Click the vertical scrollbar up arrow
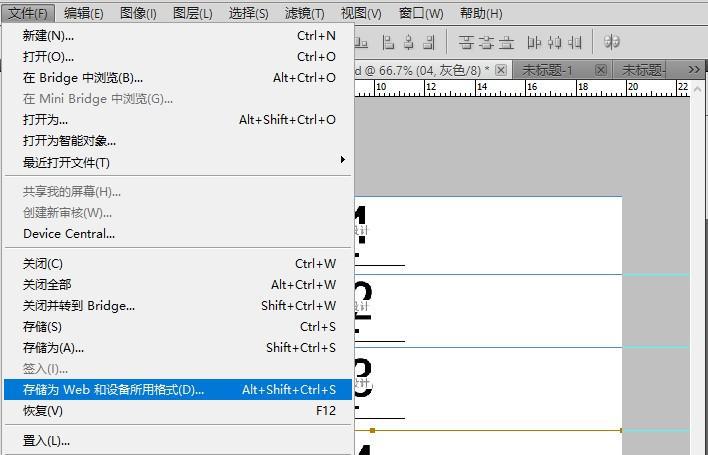 point(697,88)
